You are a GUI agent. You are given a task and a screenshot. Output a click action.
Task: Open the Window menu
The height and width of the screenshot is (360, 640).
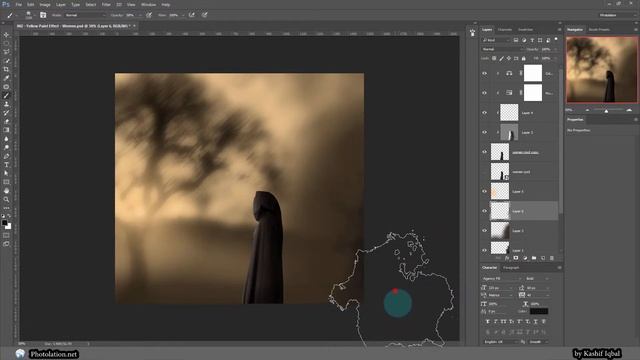point(148,4)
